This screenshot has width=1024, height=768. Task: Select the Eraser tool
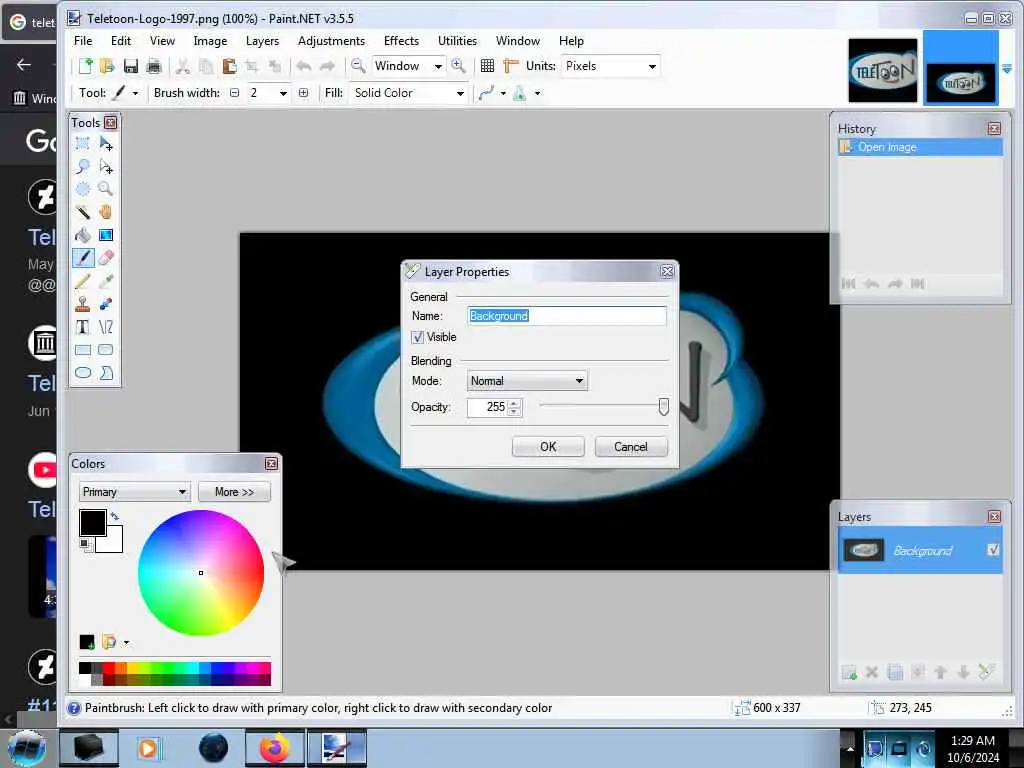[106, 258]
